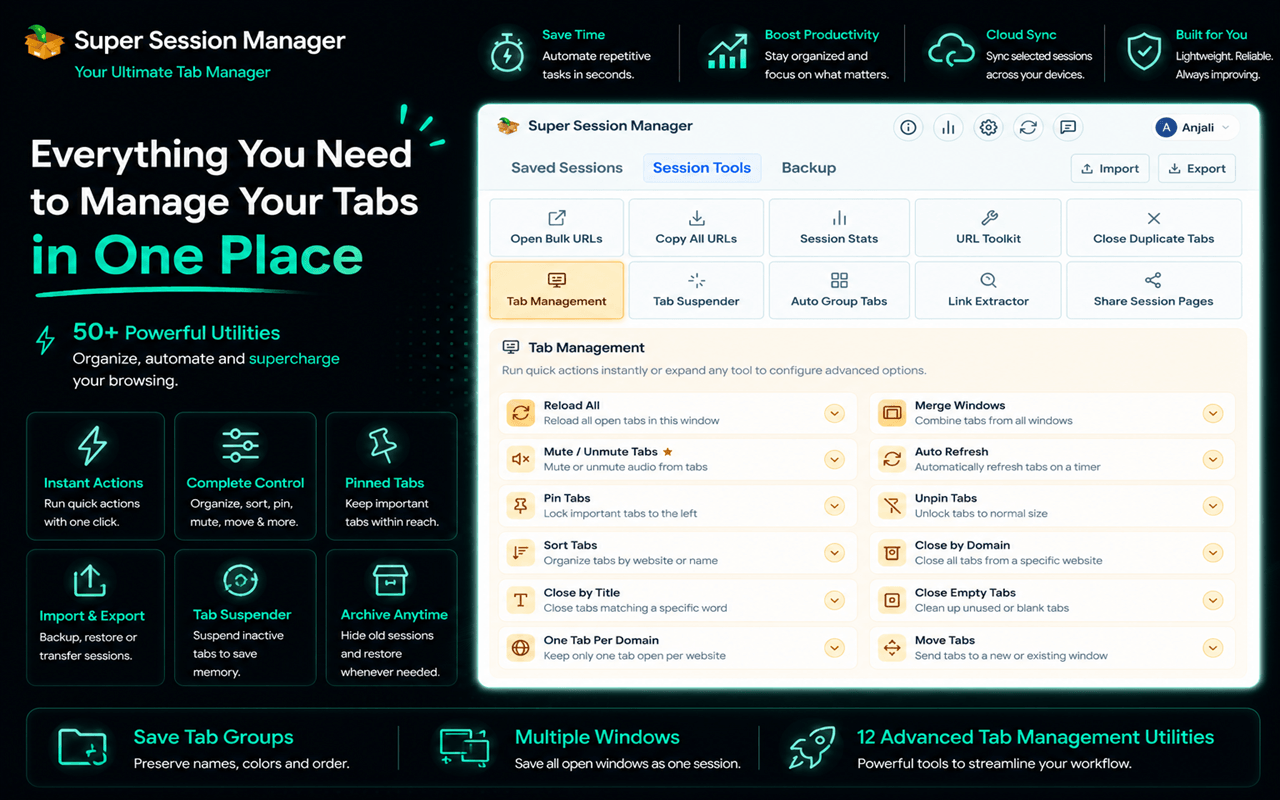Image resolution: width=1280 pixels, height=800 pixels.
Task: Click the Archive Anytime feature card
Action: (x=392, y=617)
